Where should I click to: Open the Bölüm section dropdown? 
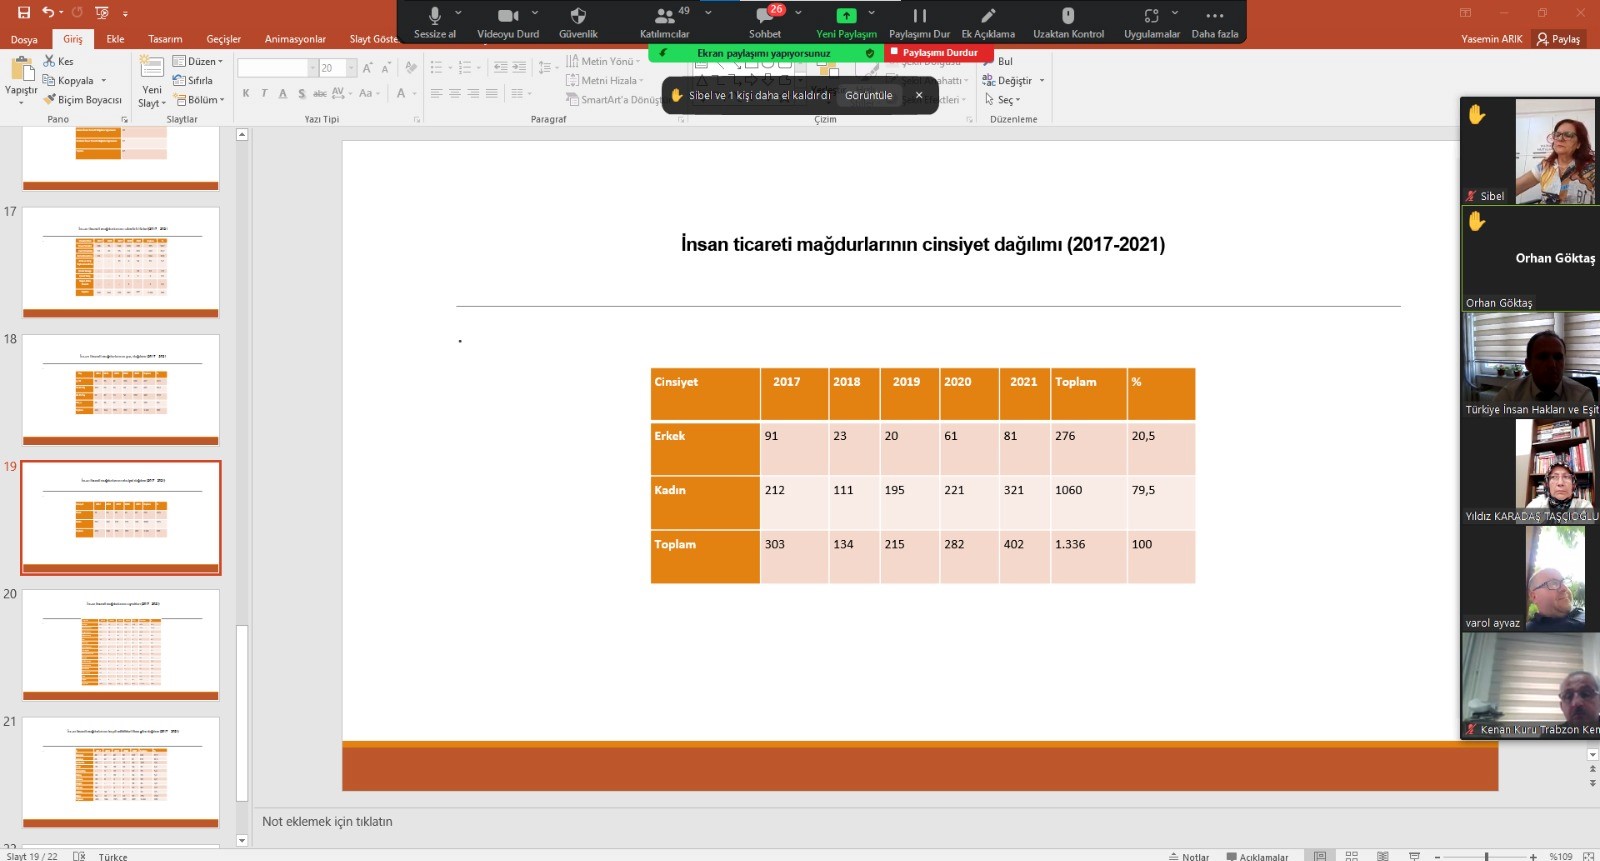point(199,100)
